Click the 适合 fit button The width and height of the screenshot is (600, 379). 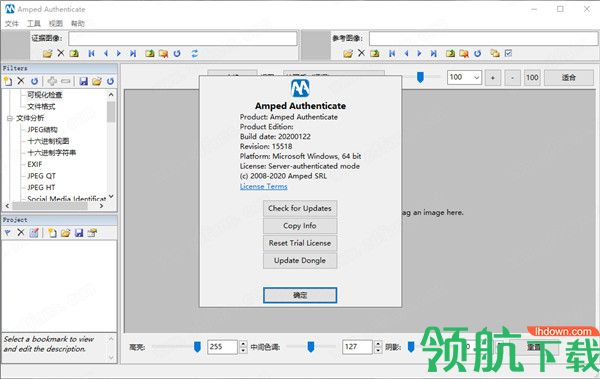[569, 78]
